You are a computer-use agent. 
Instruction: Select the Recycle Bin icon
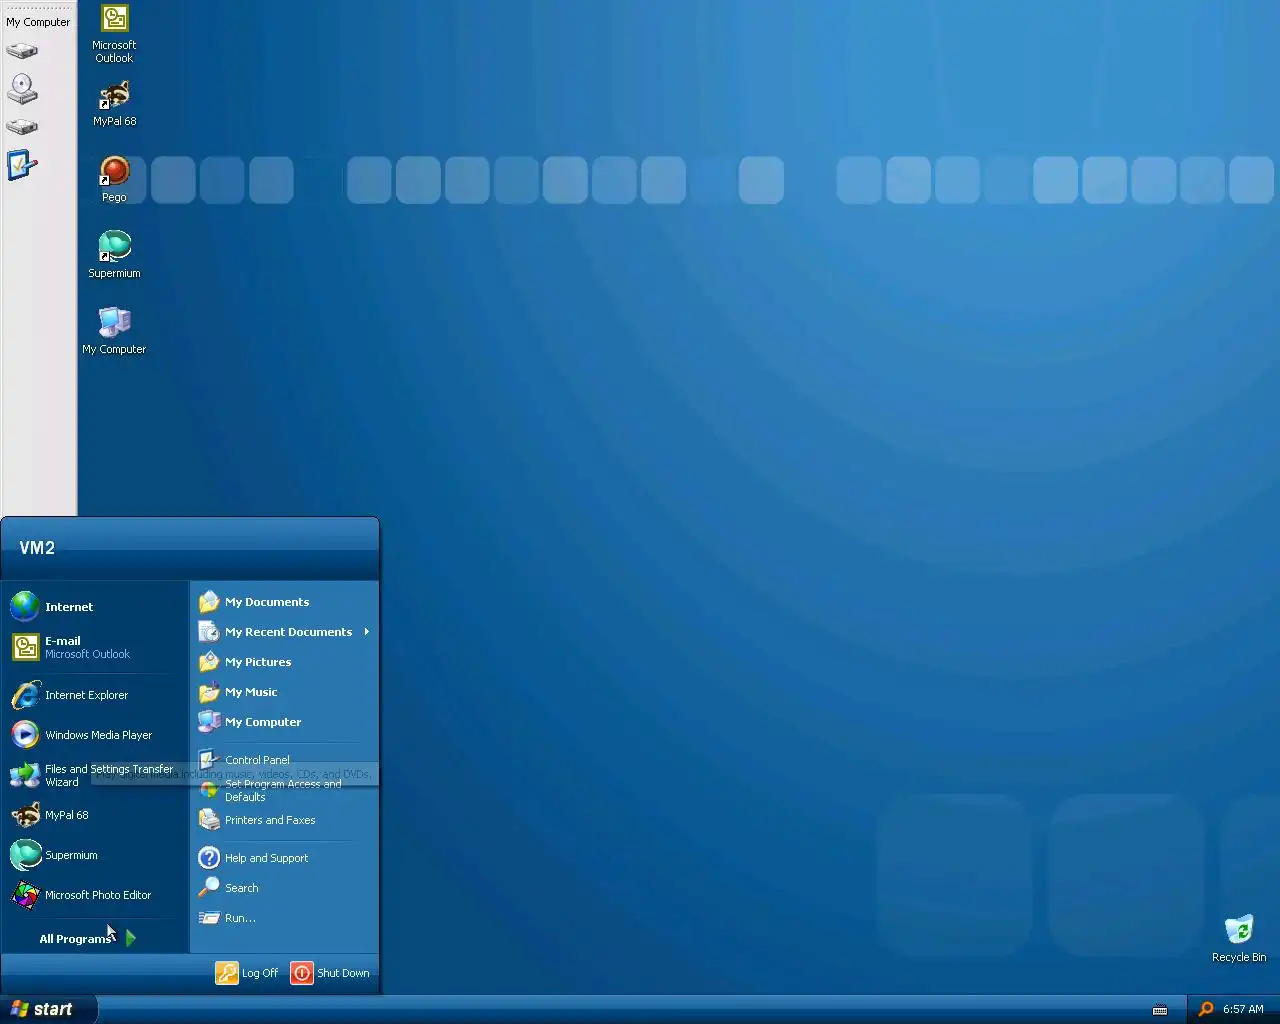click(1239, 938)
